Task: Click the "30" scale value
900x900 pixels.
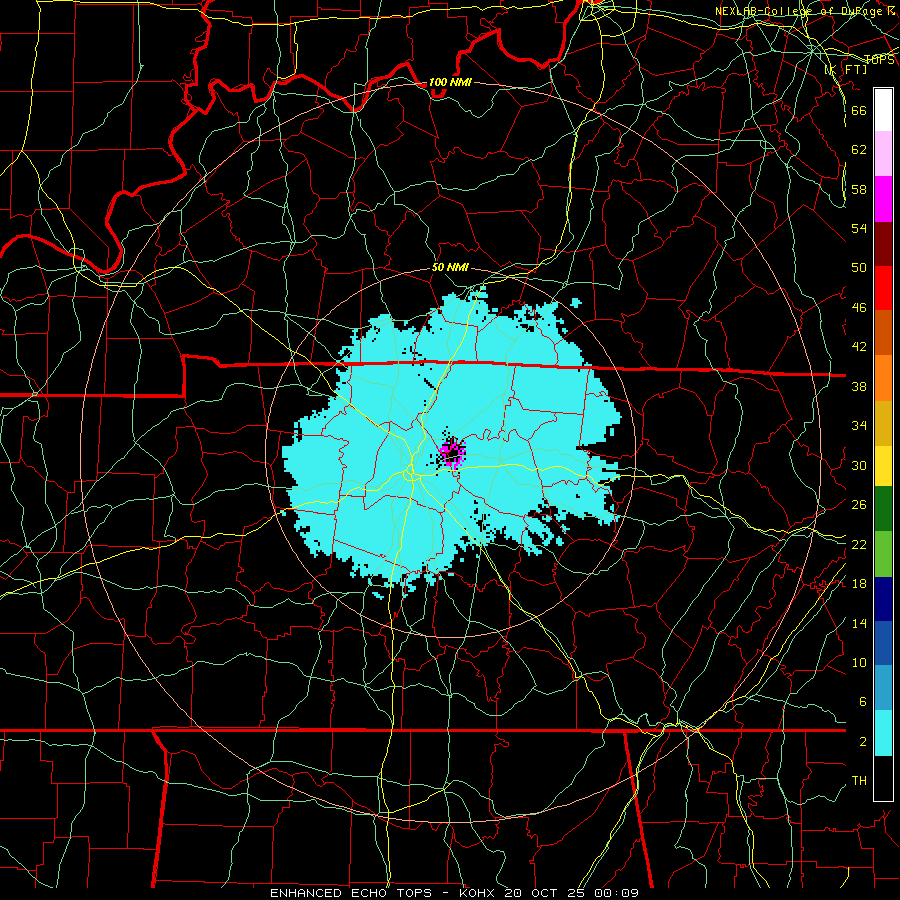Action: pos(859,465)
